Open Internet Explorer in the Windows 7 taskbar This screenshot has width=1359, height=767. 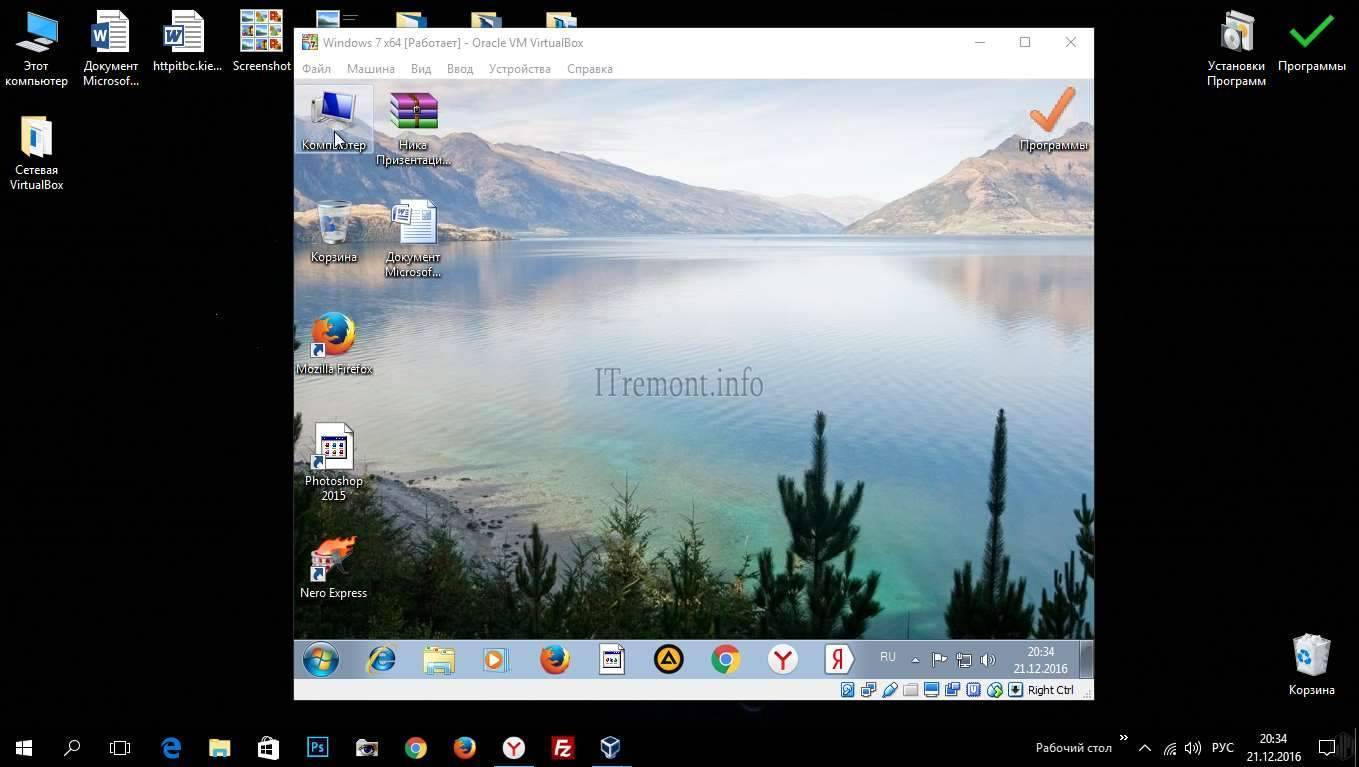(x=381, y=660)
